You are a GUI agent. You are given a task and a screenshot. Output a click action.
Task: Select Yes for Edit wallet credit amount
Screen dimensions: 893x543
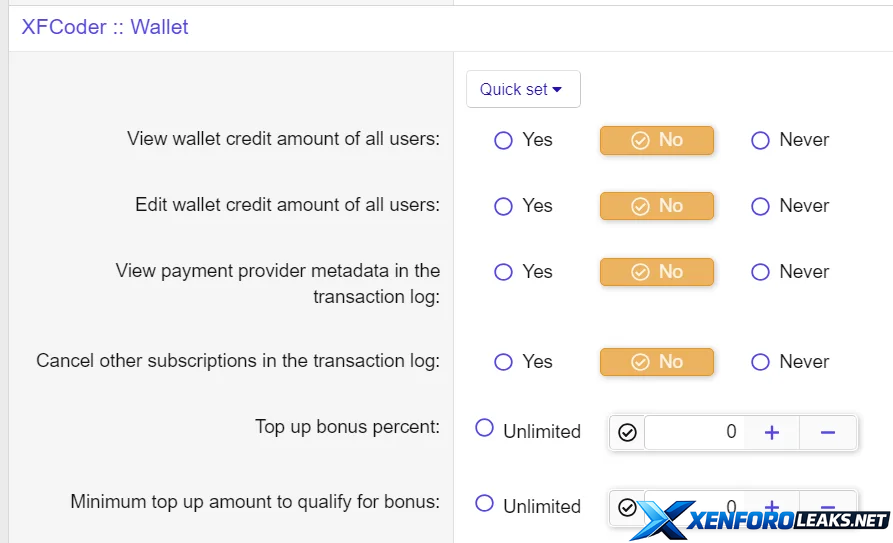(504, 206)
